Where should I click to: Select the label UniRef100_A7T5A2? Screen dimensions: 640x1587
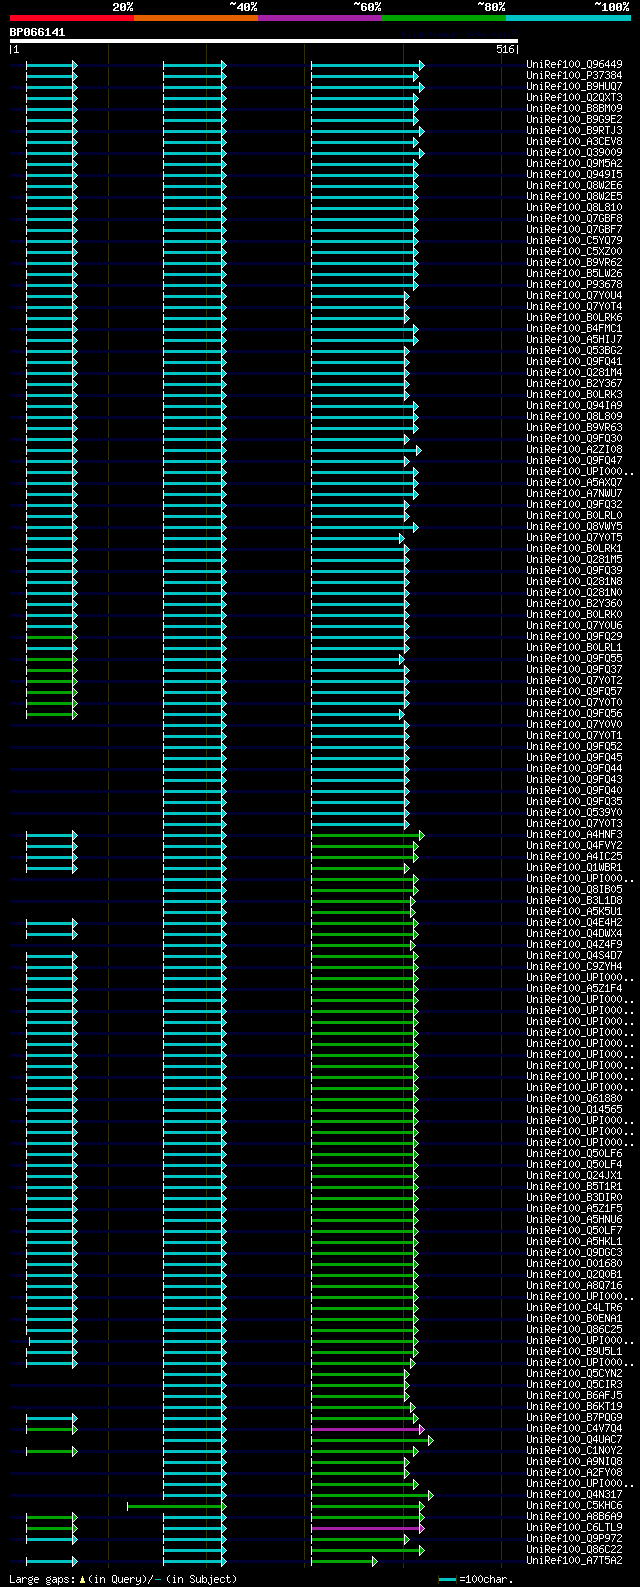[574, 1561]
